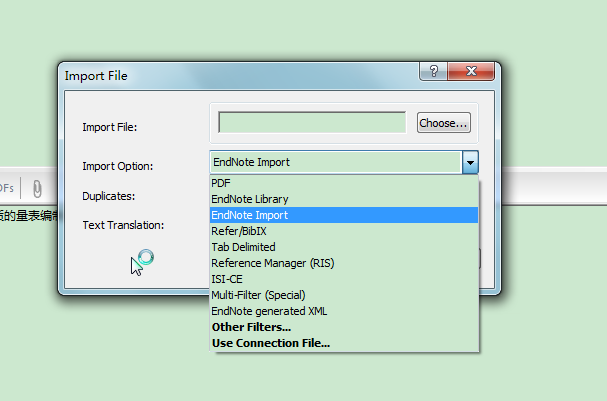Select EndNote Library option

click(344, 199)
